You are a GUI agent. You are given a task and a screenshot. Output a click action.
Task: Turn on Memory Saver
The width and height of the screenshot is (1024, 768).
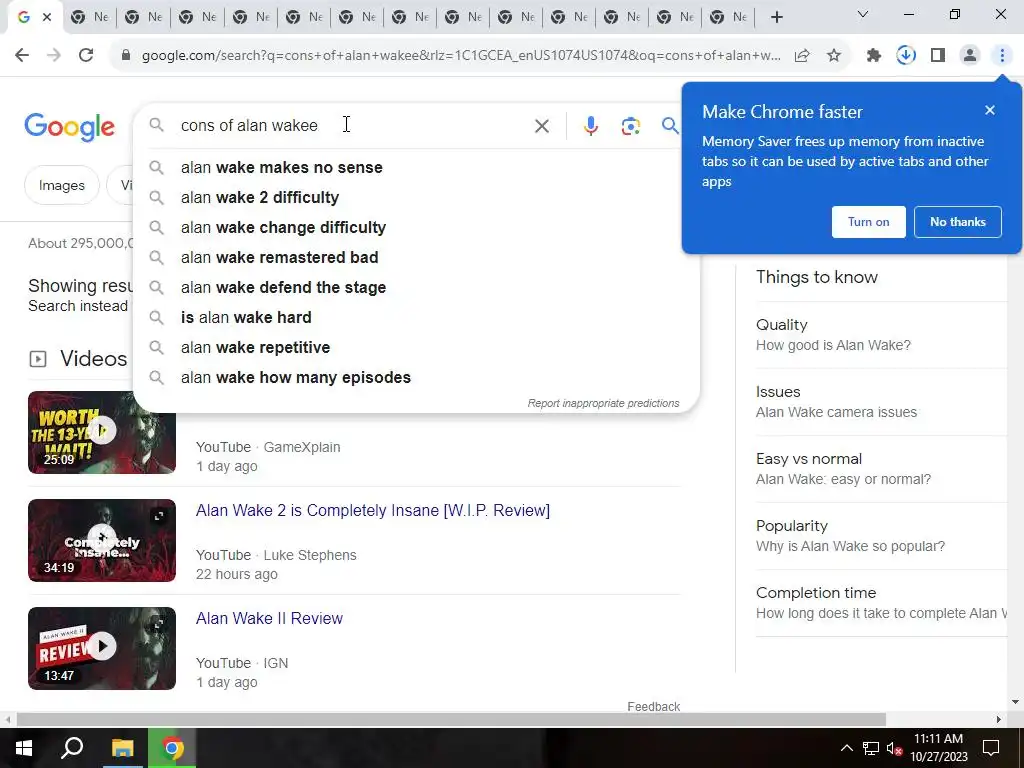(x=868, y=222)
